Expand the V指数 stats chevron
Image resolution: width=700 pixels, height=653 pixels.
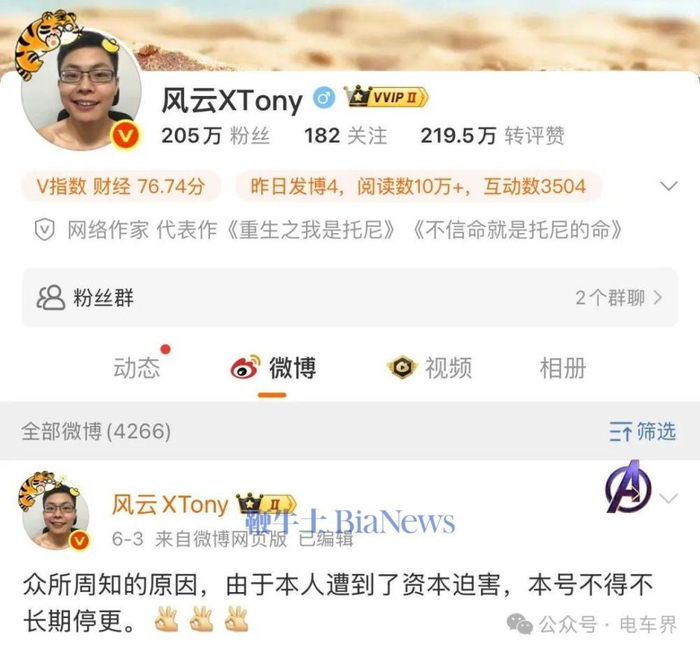[x=668, y=186]
